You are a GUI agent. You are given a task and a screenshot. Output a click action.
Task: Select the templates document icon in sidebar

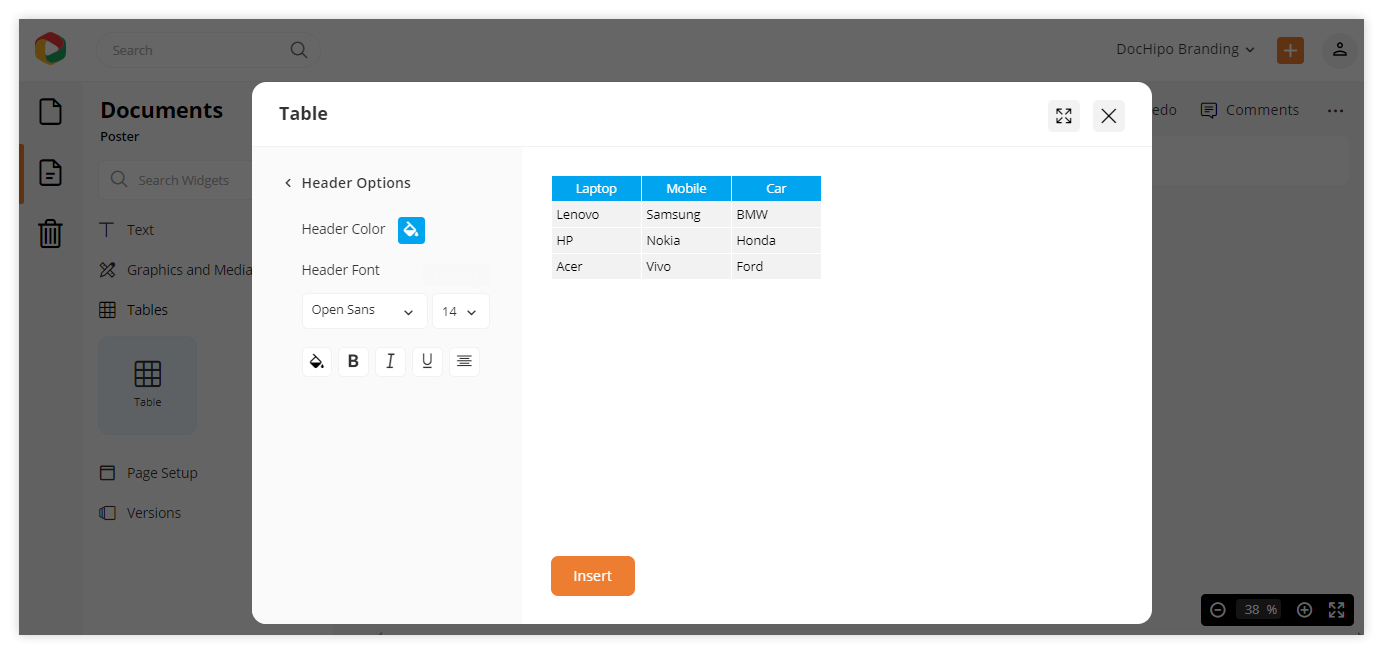point(50,172)
